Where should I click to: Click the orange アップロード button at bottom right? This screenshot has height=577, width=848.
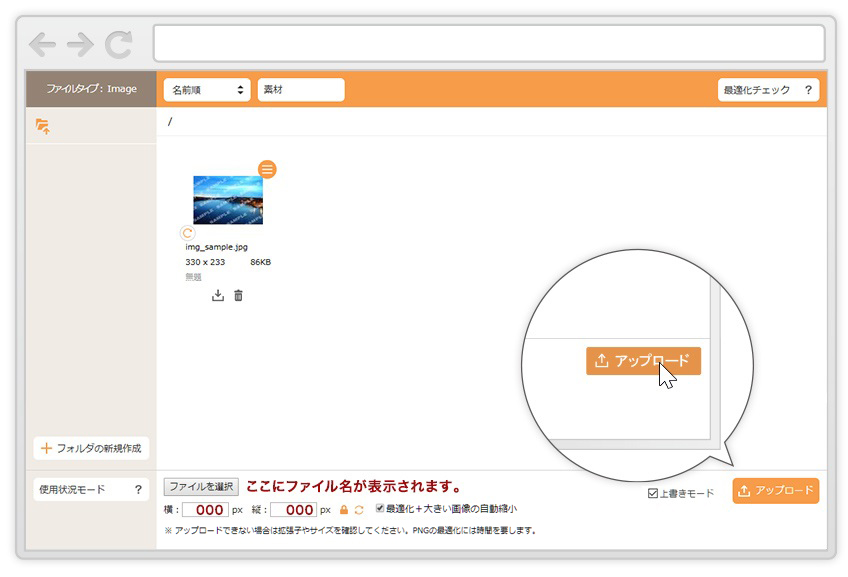(x=775, y=491)
